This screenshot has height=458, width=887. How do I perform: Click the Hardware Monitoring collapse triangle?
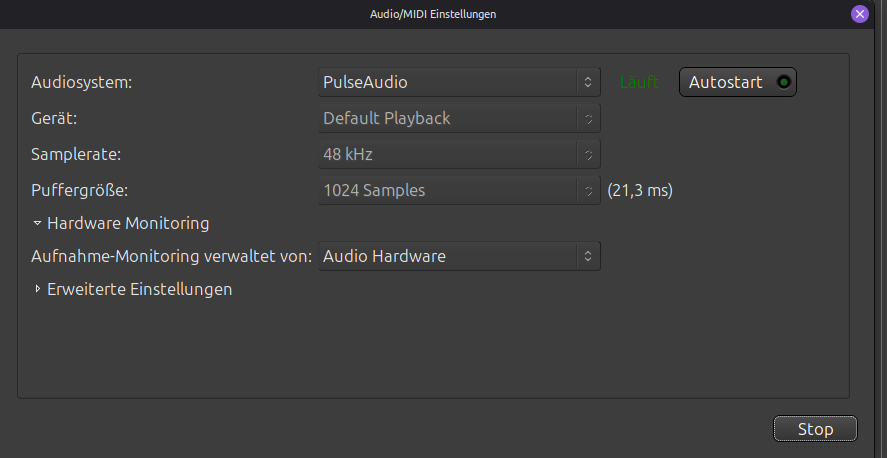coord(37,224)
